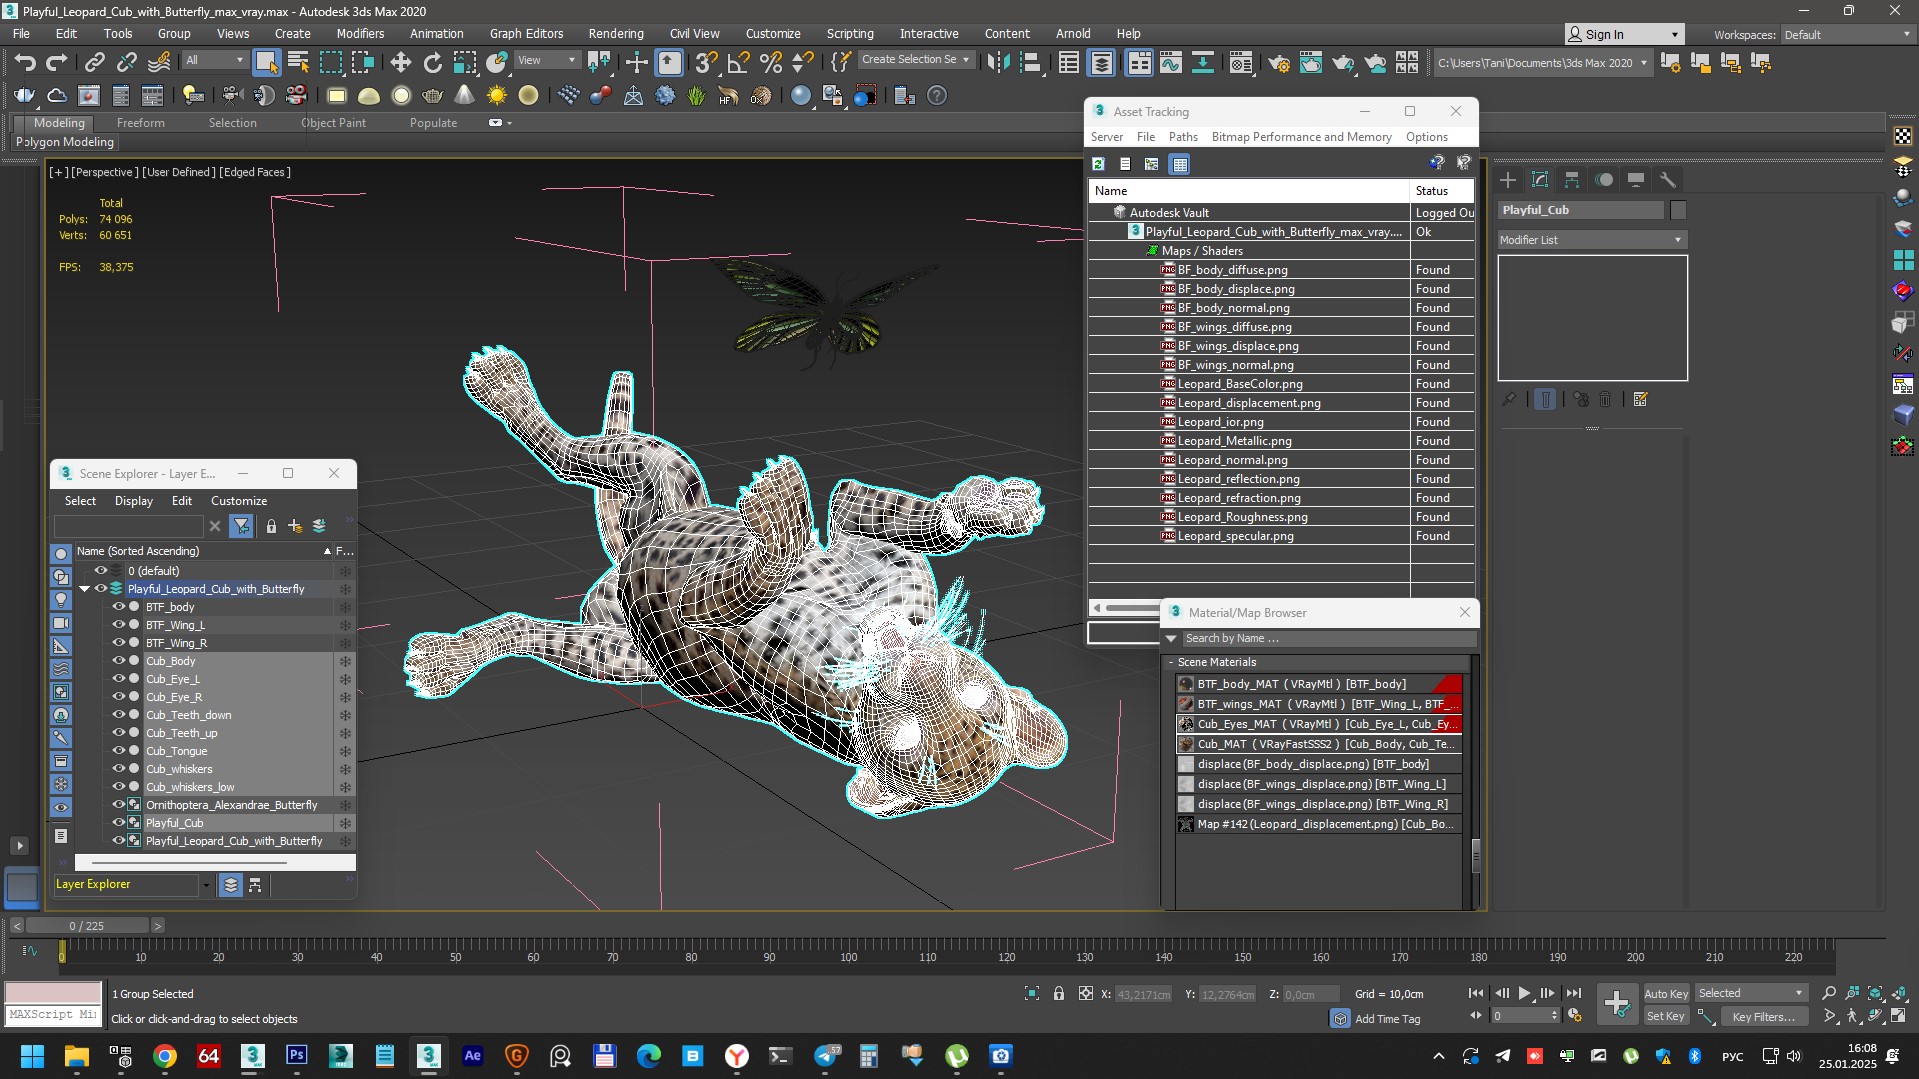1919x1079 pixels.
Task: Click the Search by Name field
Action: click(1329, 638)
